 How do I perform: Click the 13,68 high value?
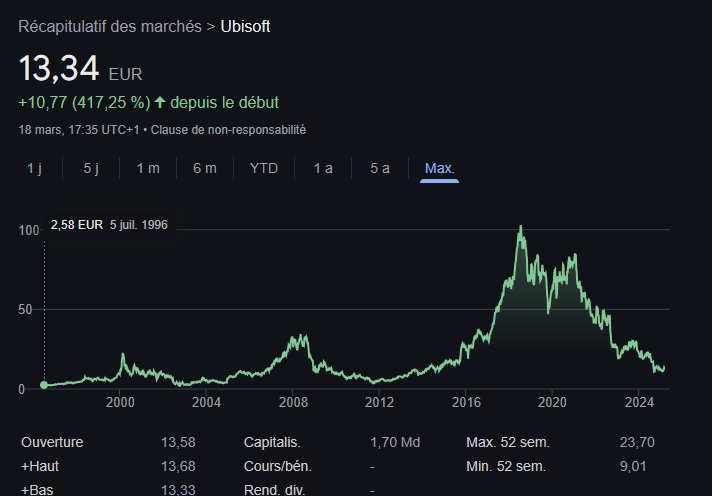coord(178,466)
